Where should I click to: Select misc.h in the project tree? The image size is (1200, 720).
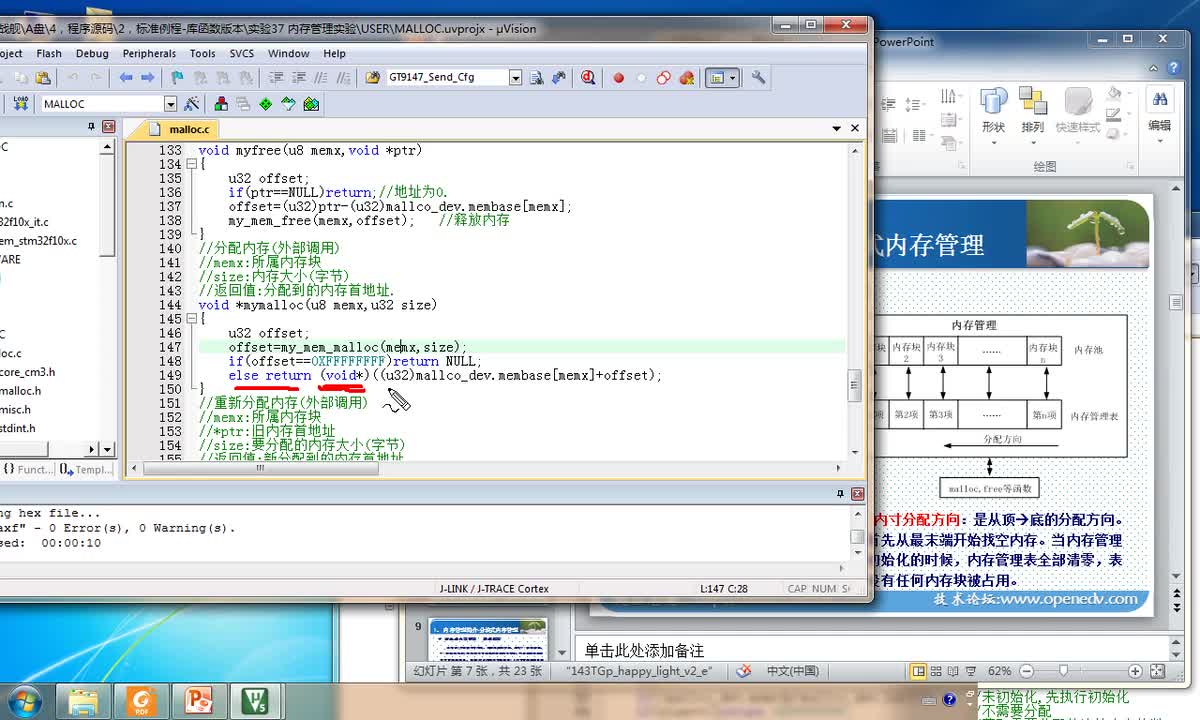coord(15,409)
